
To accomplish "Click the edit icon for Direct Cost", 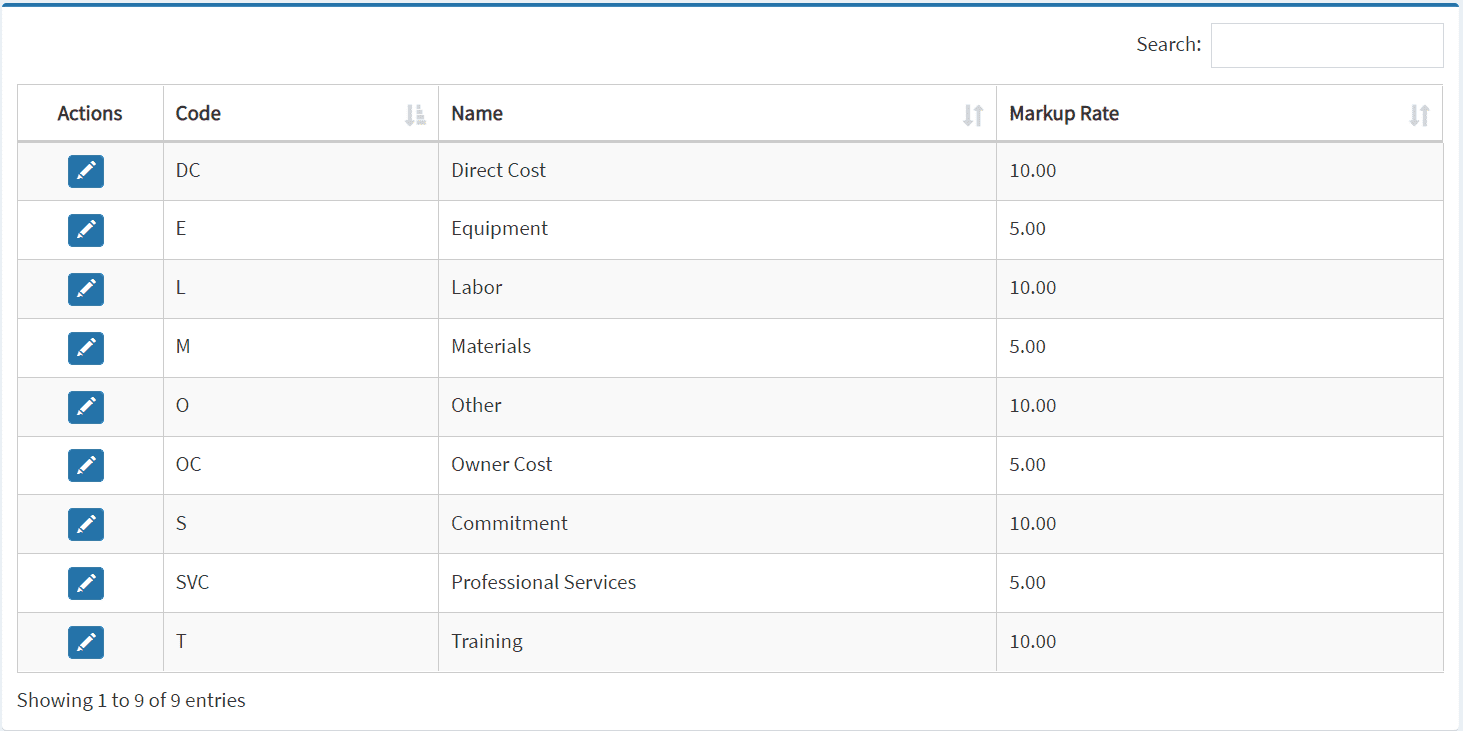I will (x=86, y=171).
